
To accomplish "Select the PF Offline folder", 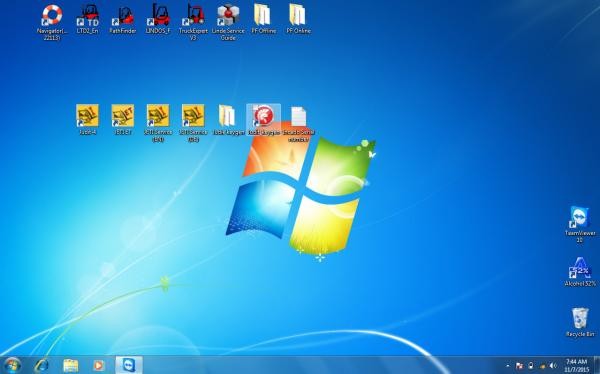I will 263,19.
